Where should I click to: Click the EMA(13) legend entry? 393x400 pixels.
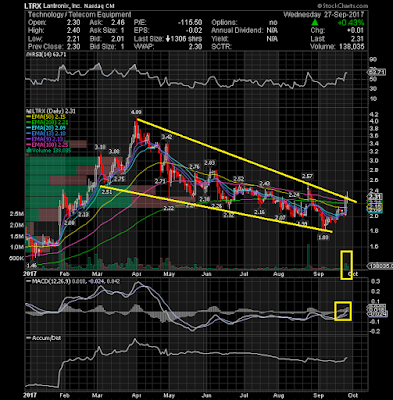click(47, 134)
